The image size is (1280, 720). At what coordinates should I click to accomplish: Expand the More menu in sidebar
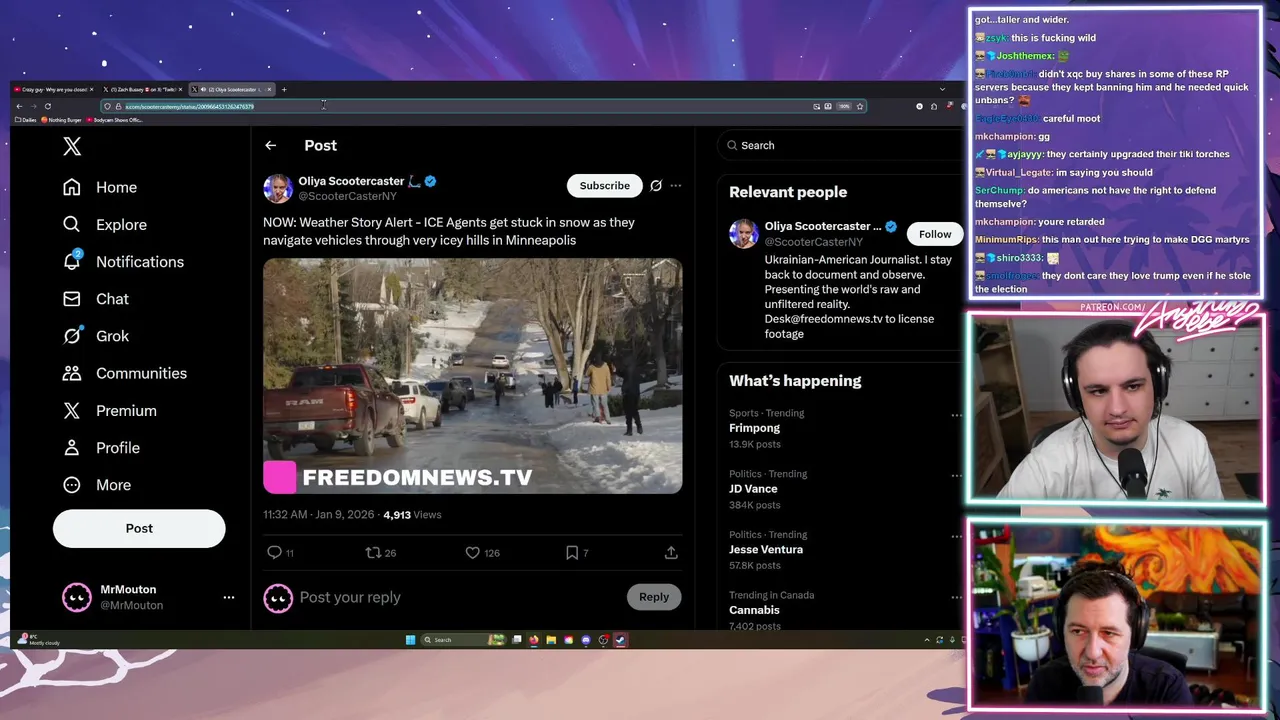(x=98, y=484)
